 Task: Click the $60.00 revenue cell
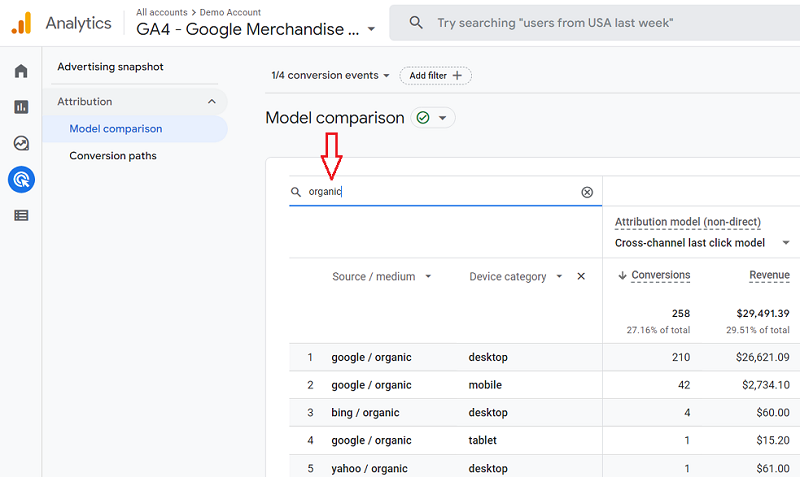click(773, 413)
